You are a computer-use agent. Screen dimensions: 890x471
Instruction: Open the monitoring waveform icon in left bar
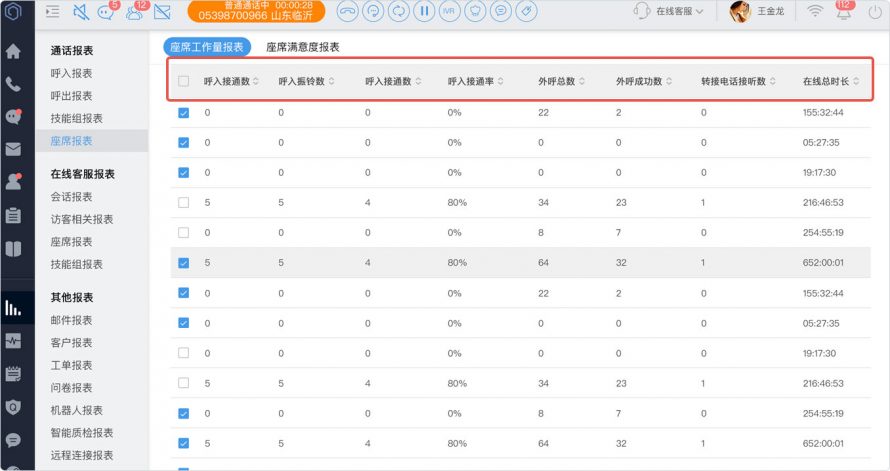[x=13, y=340]
